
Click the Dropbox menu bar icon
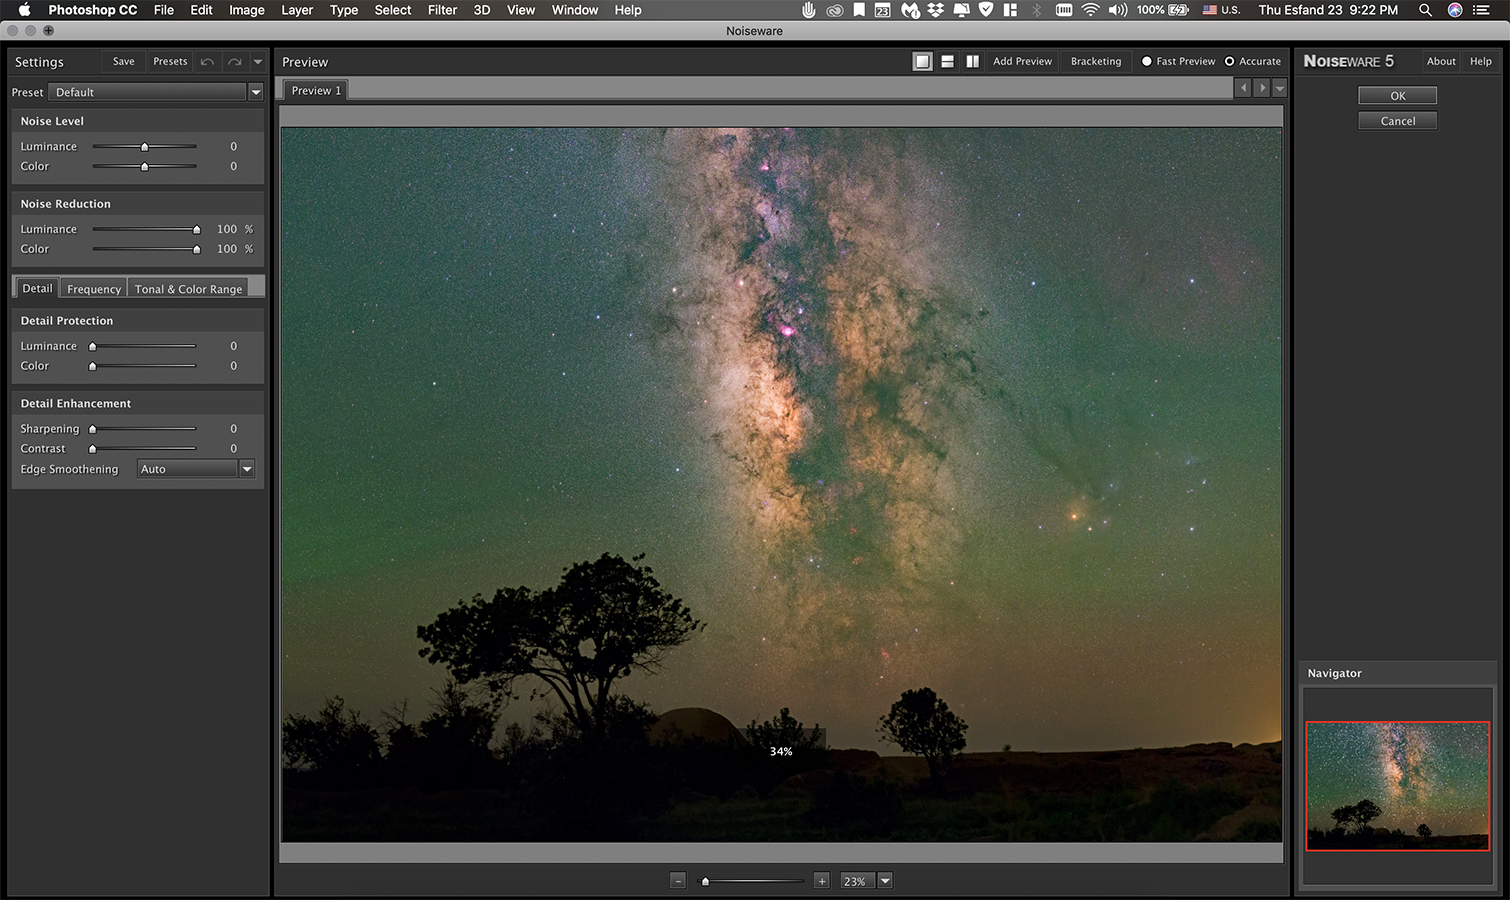(x=935, y=10)
